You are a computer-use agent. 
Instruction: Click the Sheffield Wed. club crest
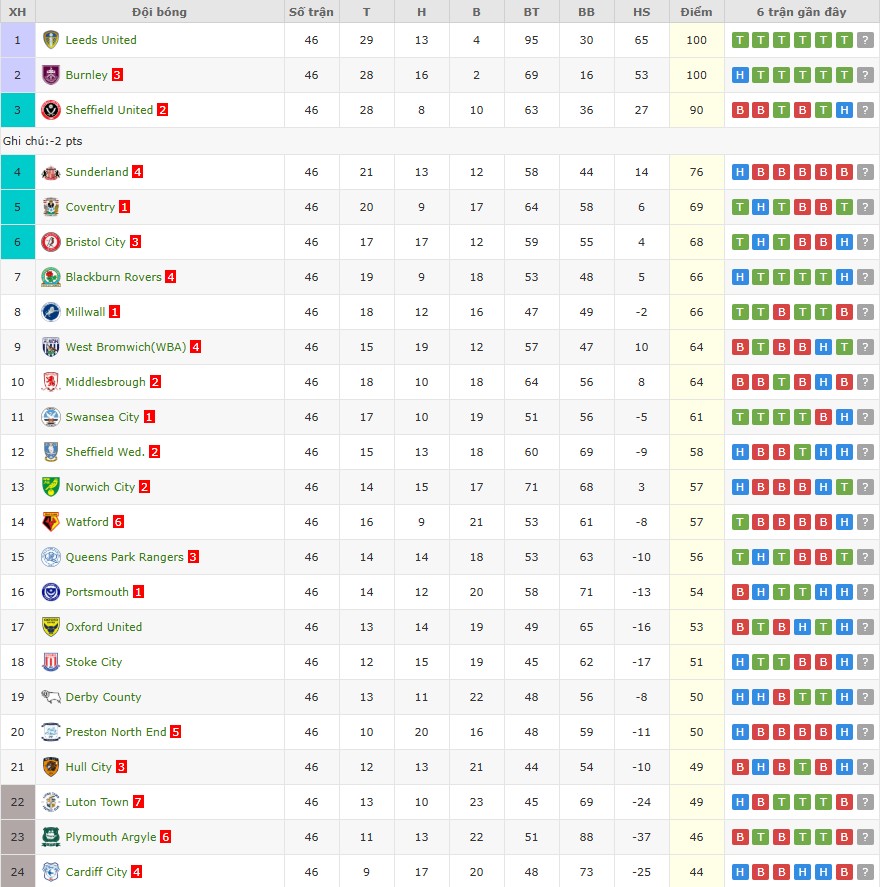(x=51, y=452)
